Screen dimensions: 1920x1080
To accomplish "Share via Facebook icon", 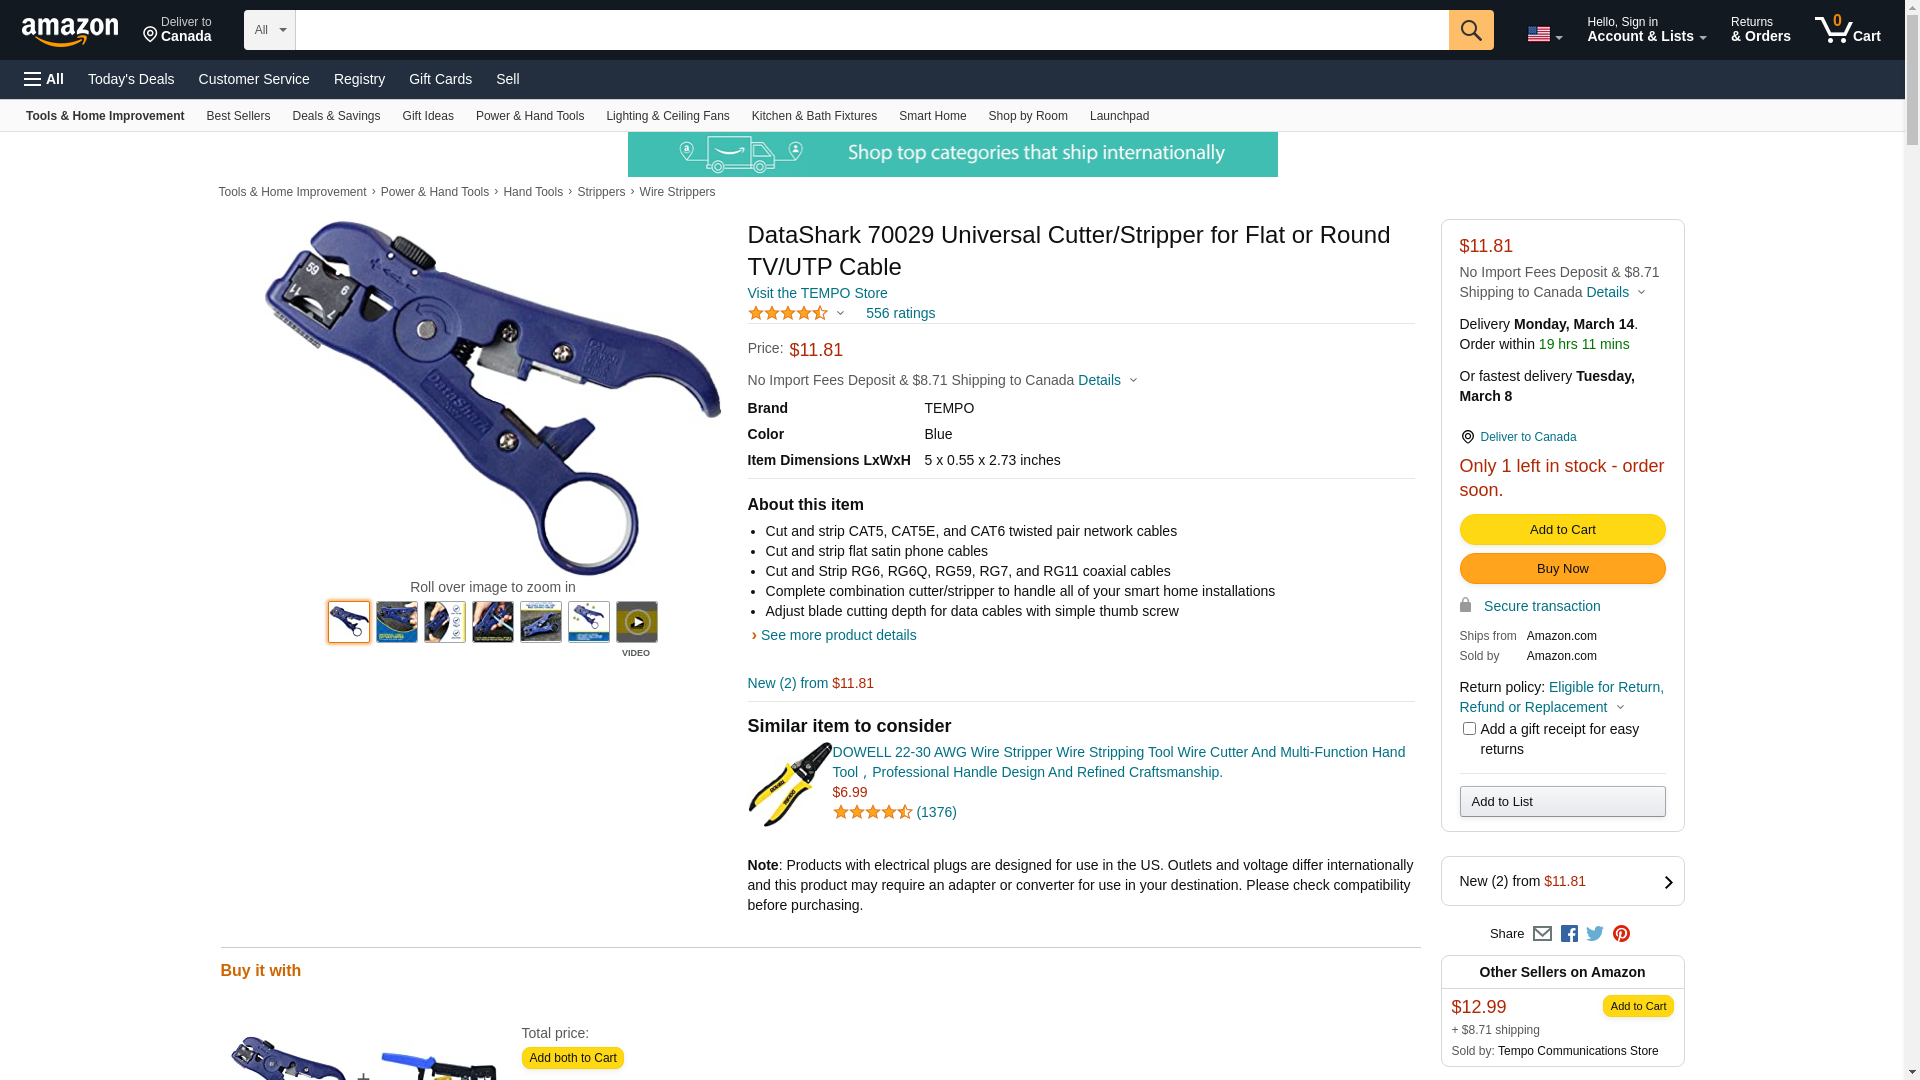I will (1569, 934).
